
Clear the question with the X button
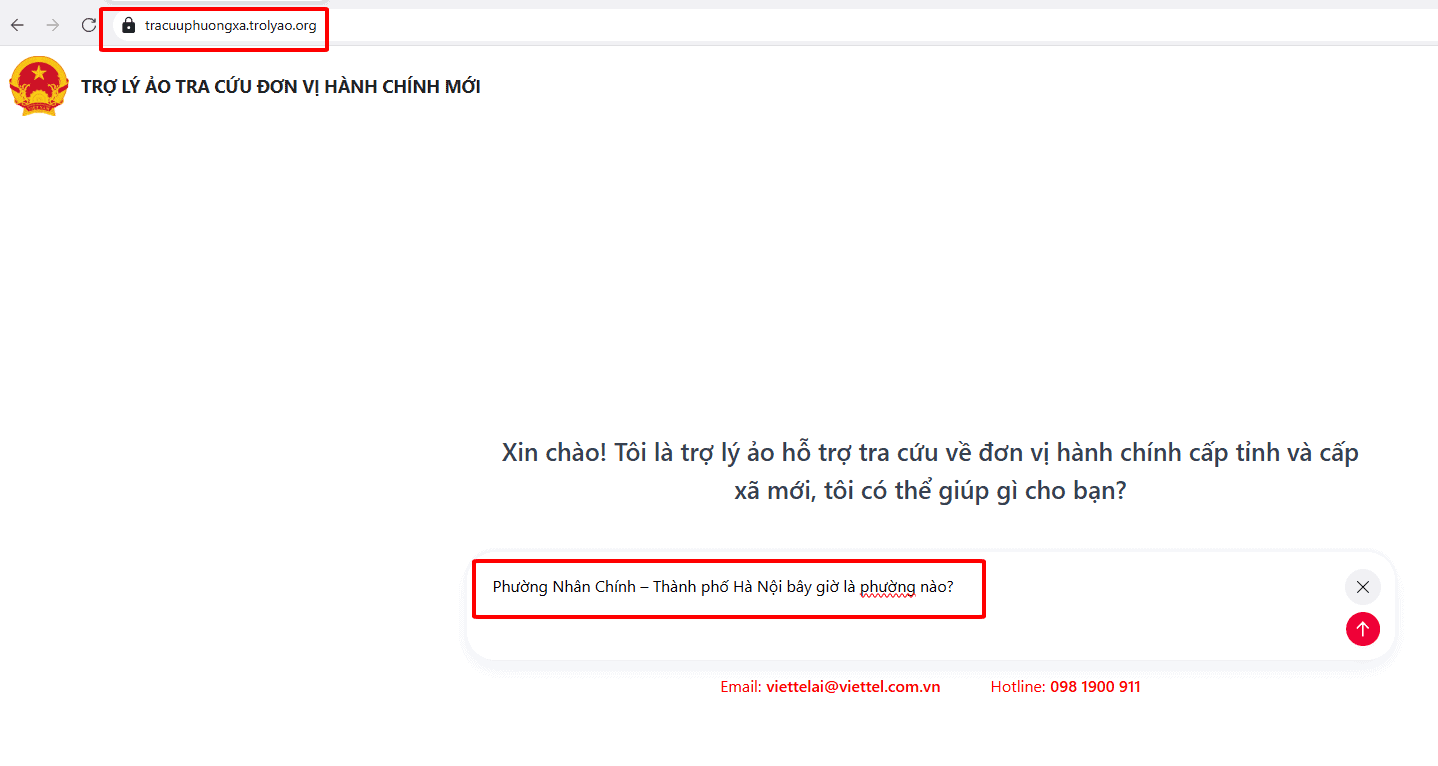tap(1362, 587)
